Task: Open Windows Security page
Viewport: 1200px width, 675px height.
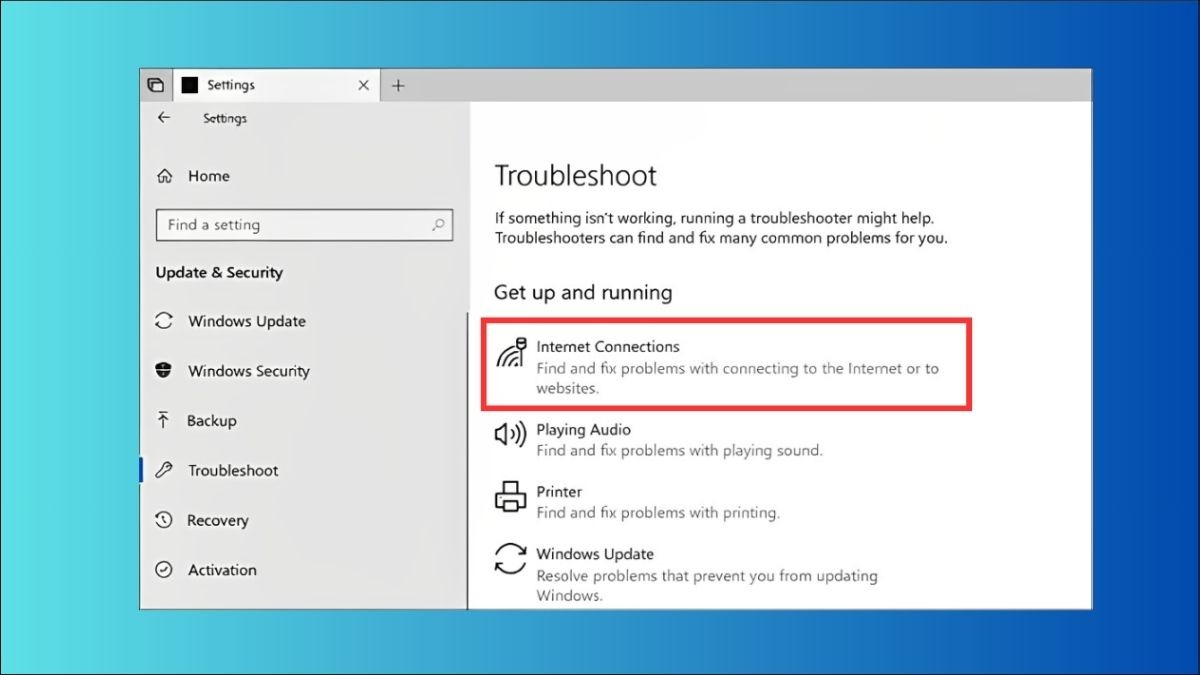Action: (249, 371)
